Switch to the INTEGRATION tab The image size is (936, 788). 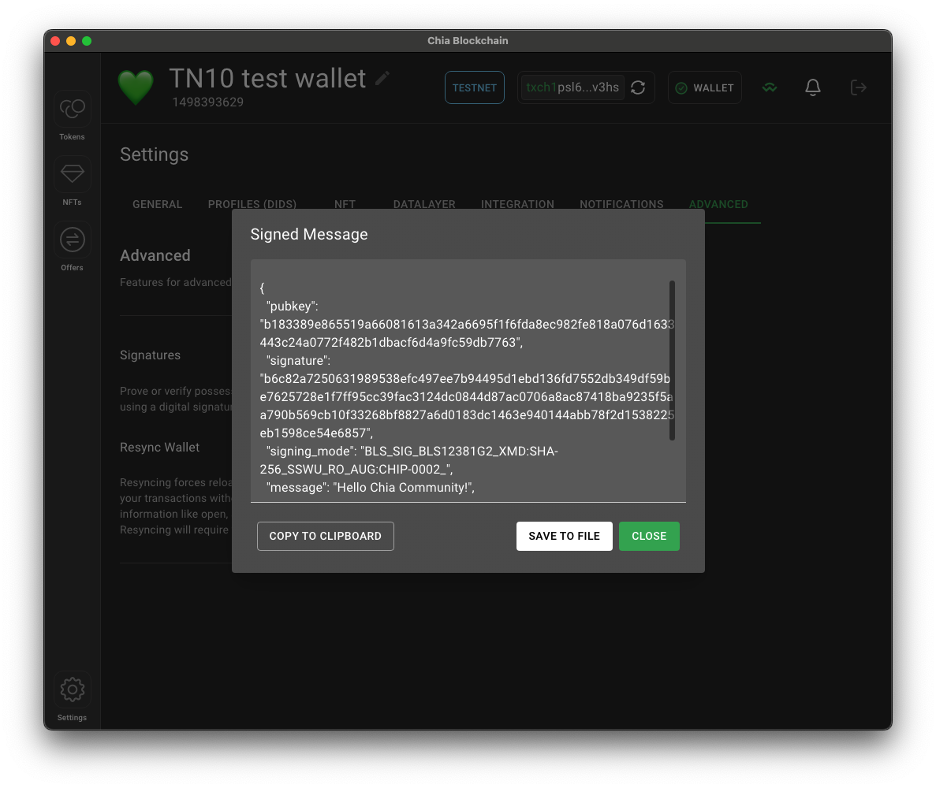pyautogui.click(x=518, y=204)
